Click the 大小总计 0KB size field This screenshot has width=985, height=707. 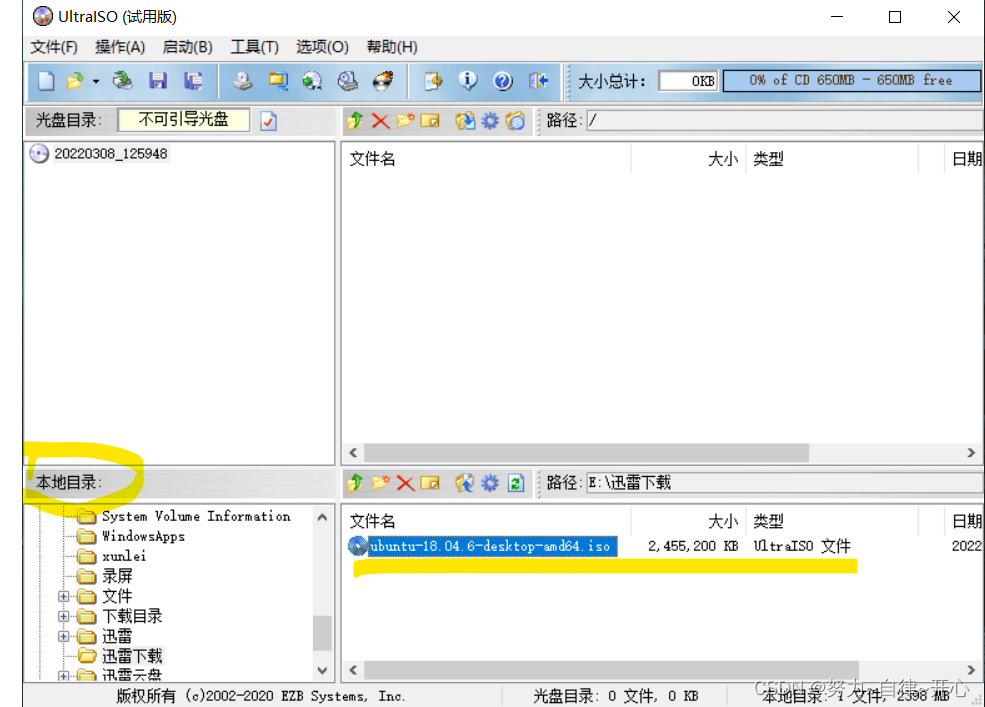[687, 81]
